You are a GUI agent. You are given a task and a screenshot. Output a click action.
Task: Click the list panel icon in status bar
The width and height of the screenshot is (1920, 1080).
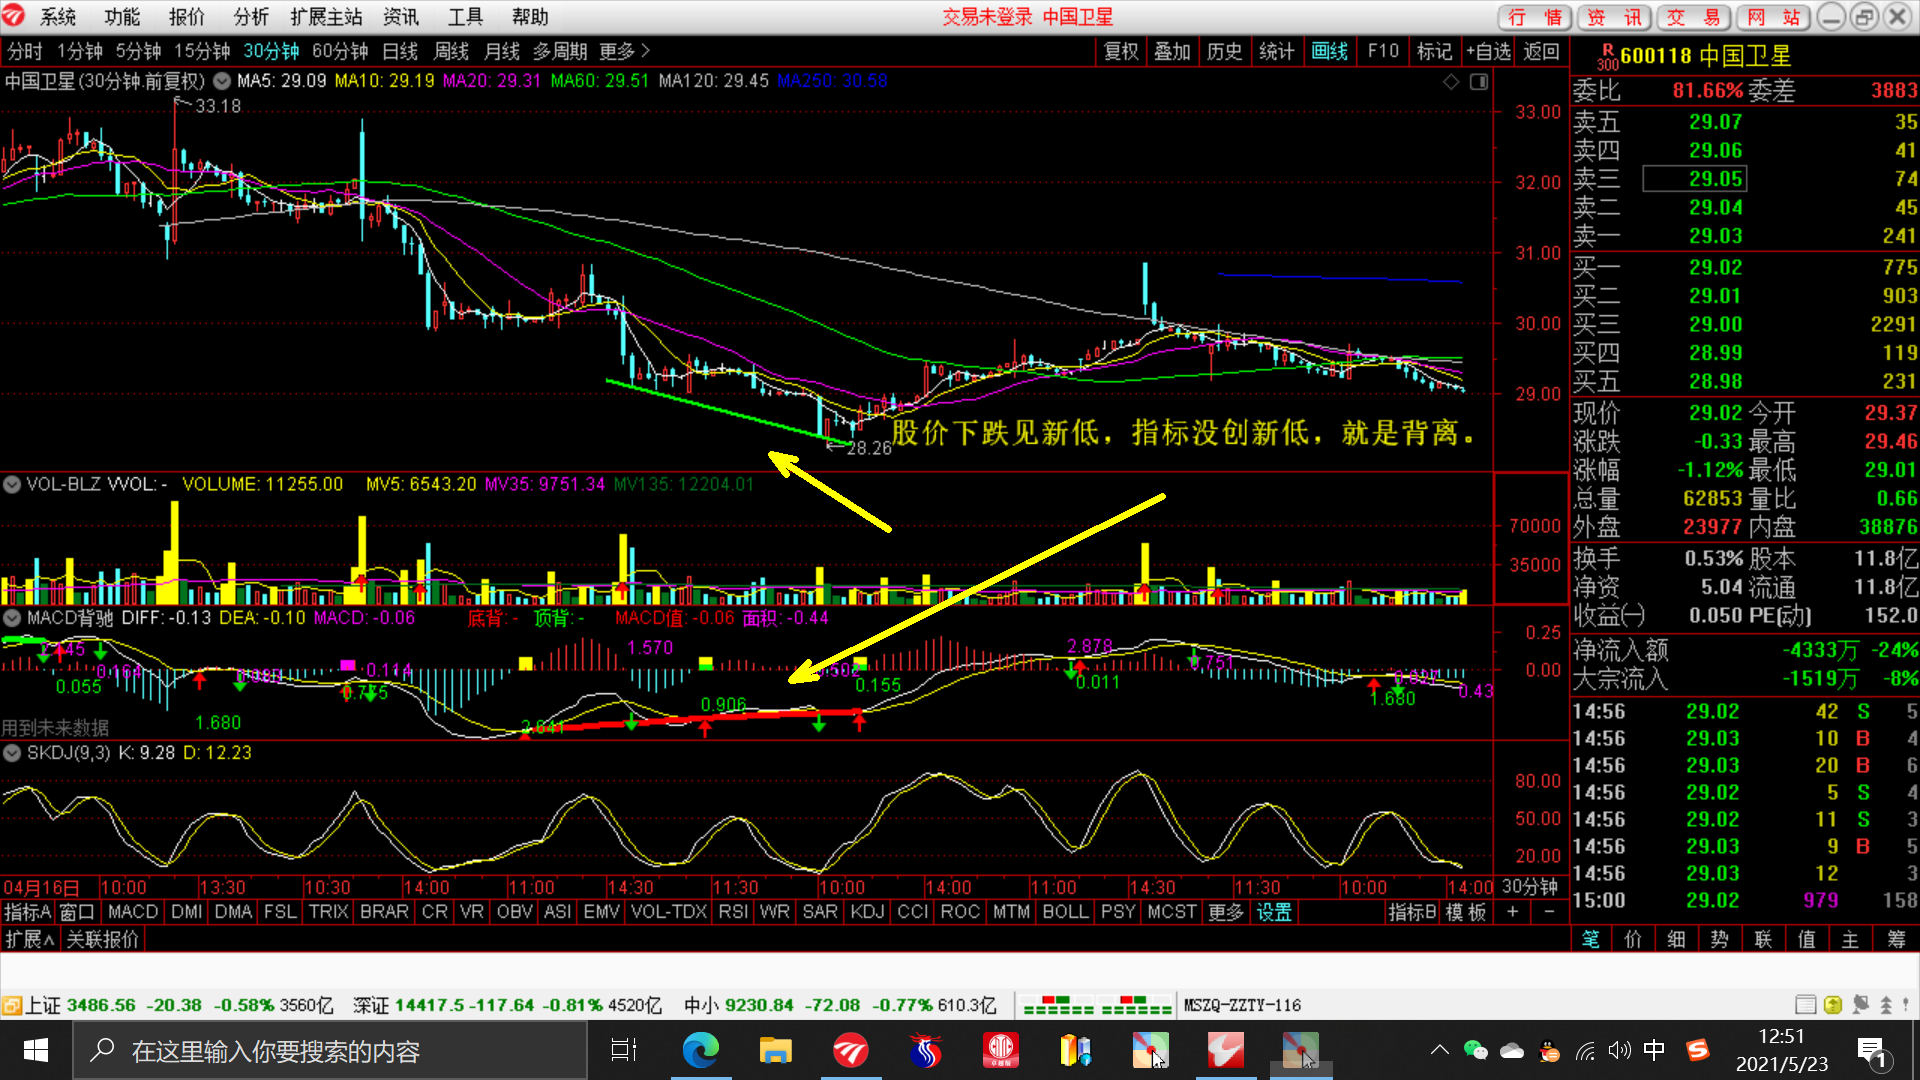click(1806, 1005)
